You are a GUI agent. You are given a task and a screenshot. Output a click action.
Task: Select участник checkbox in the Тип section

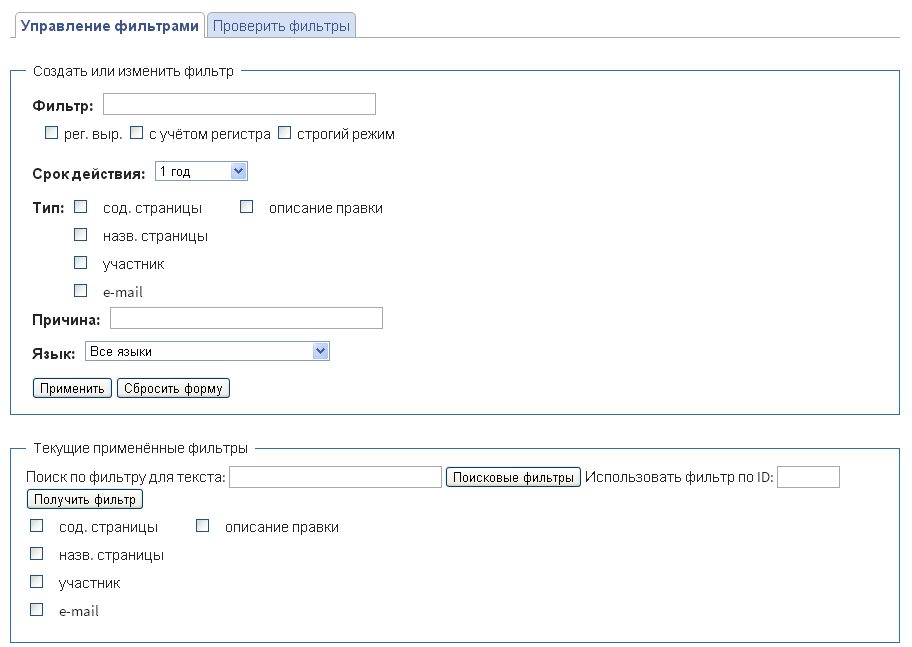click(81, 263)
